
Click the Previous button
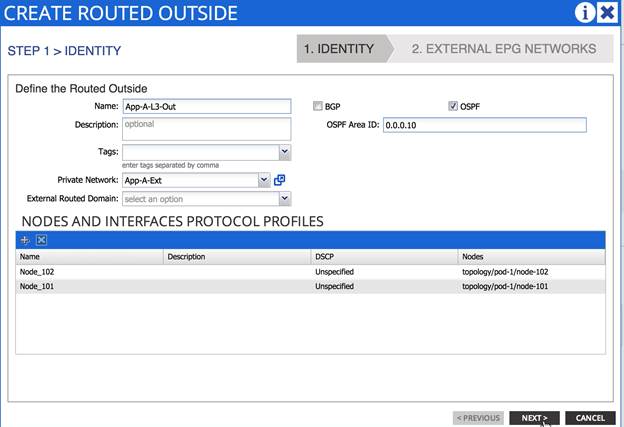click(x=478, y=418)
